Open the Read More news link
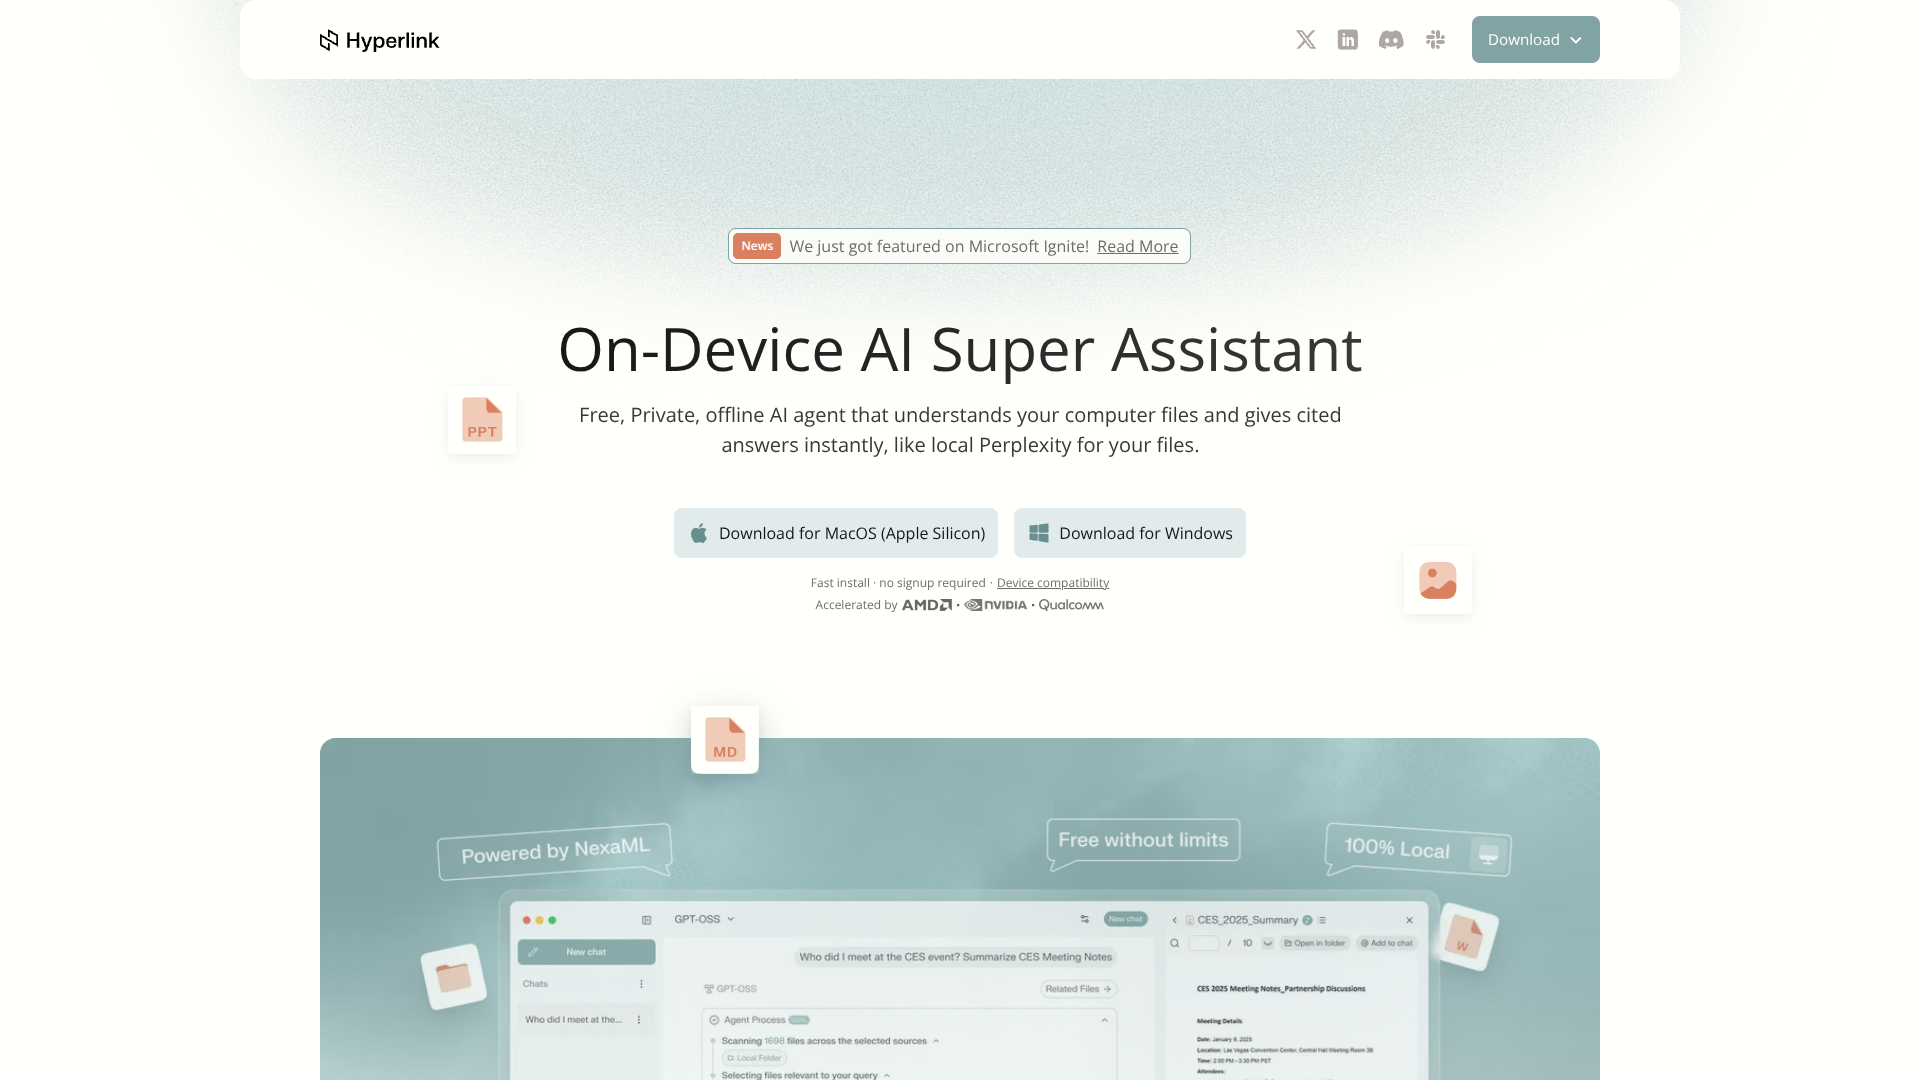 [x=1136, y=246]
